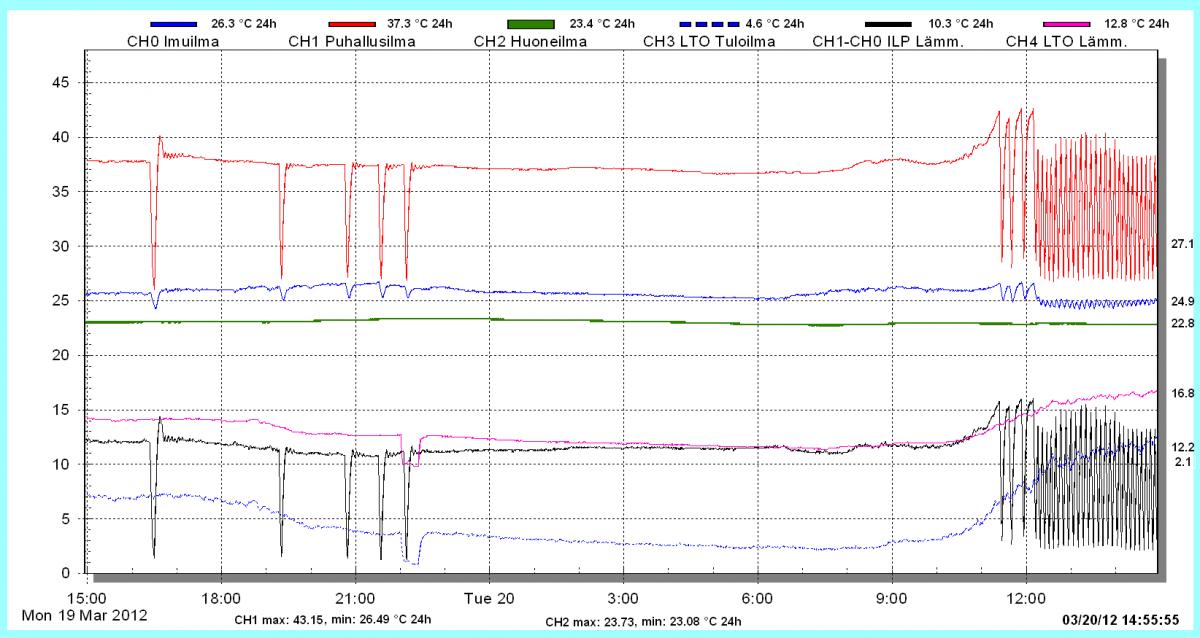Select the CH2 max/min statistics text
Screen dimensions: 1200x638
click(x=643, y=621)
